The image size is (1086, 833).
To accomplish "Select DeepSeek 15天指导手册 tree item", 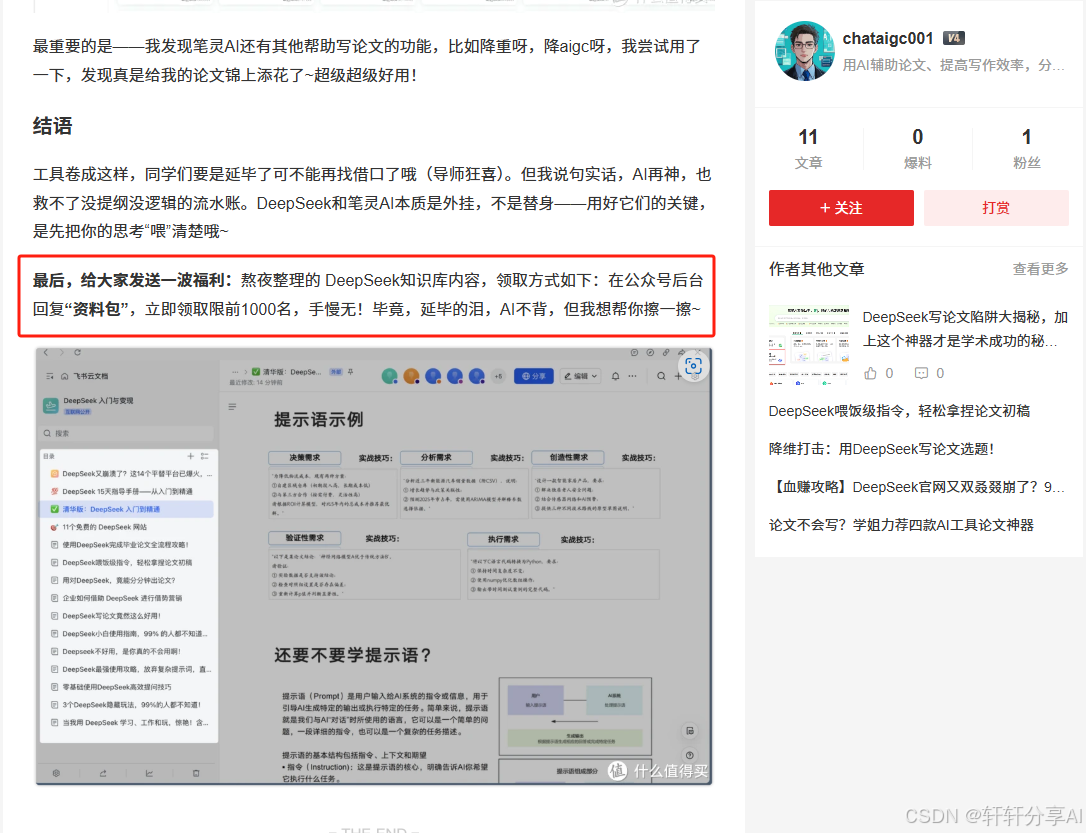I will (x=127, y=491).
